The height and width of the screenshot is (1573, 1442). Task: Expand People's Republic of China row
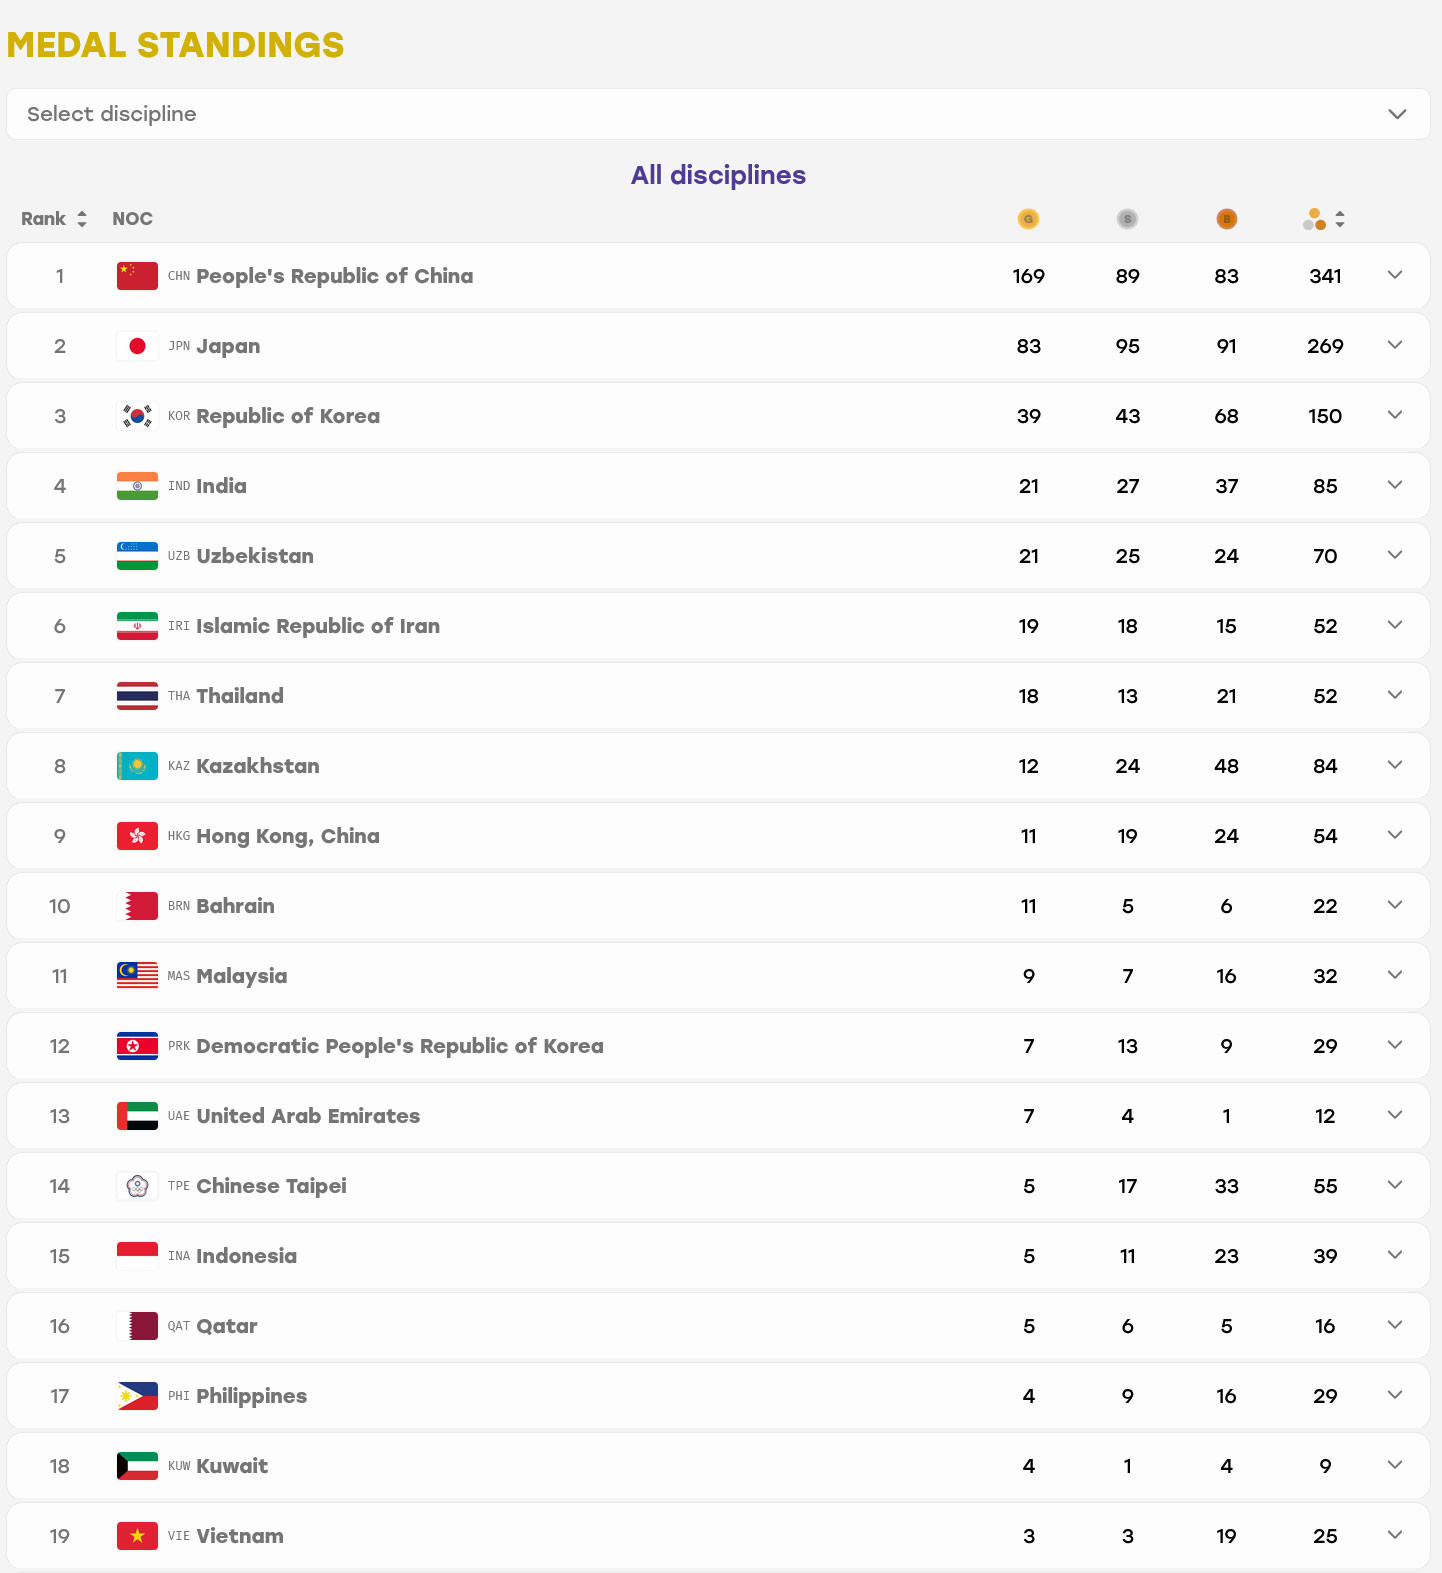[1395, 275]
